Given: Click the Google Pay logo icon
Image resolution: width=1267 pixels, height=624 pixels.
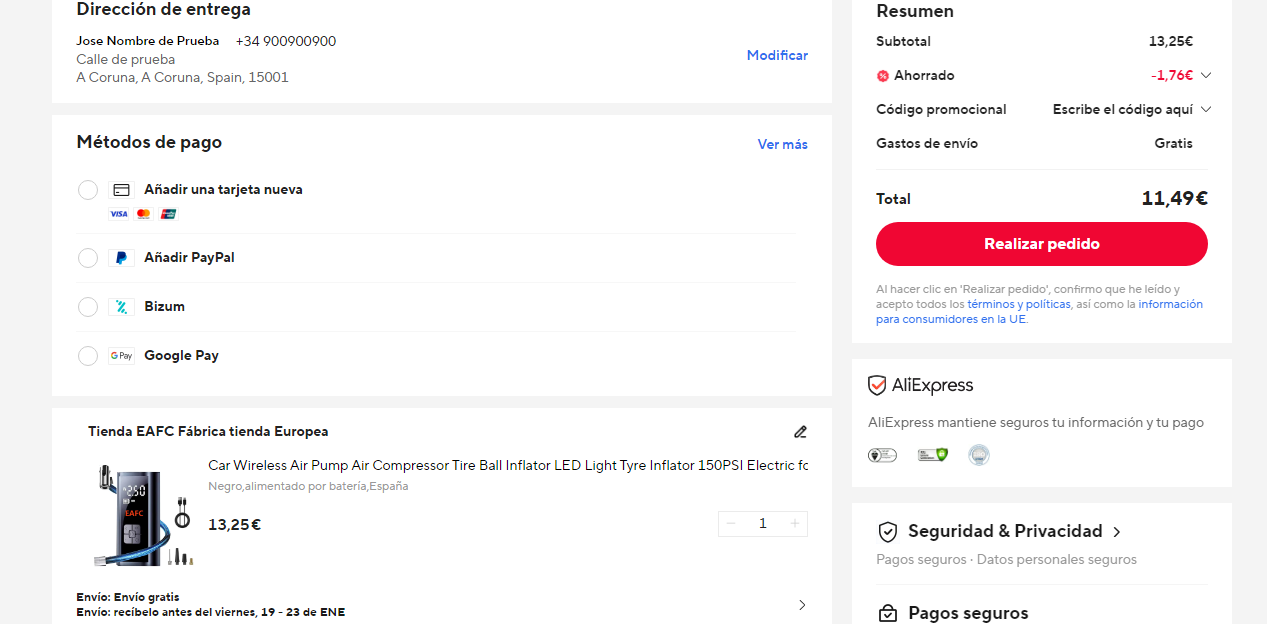Looking at the screenshot, I should tap(121, 356).
